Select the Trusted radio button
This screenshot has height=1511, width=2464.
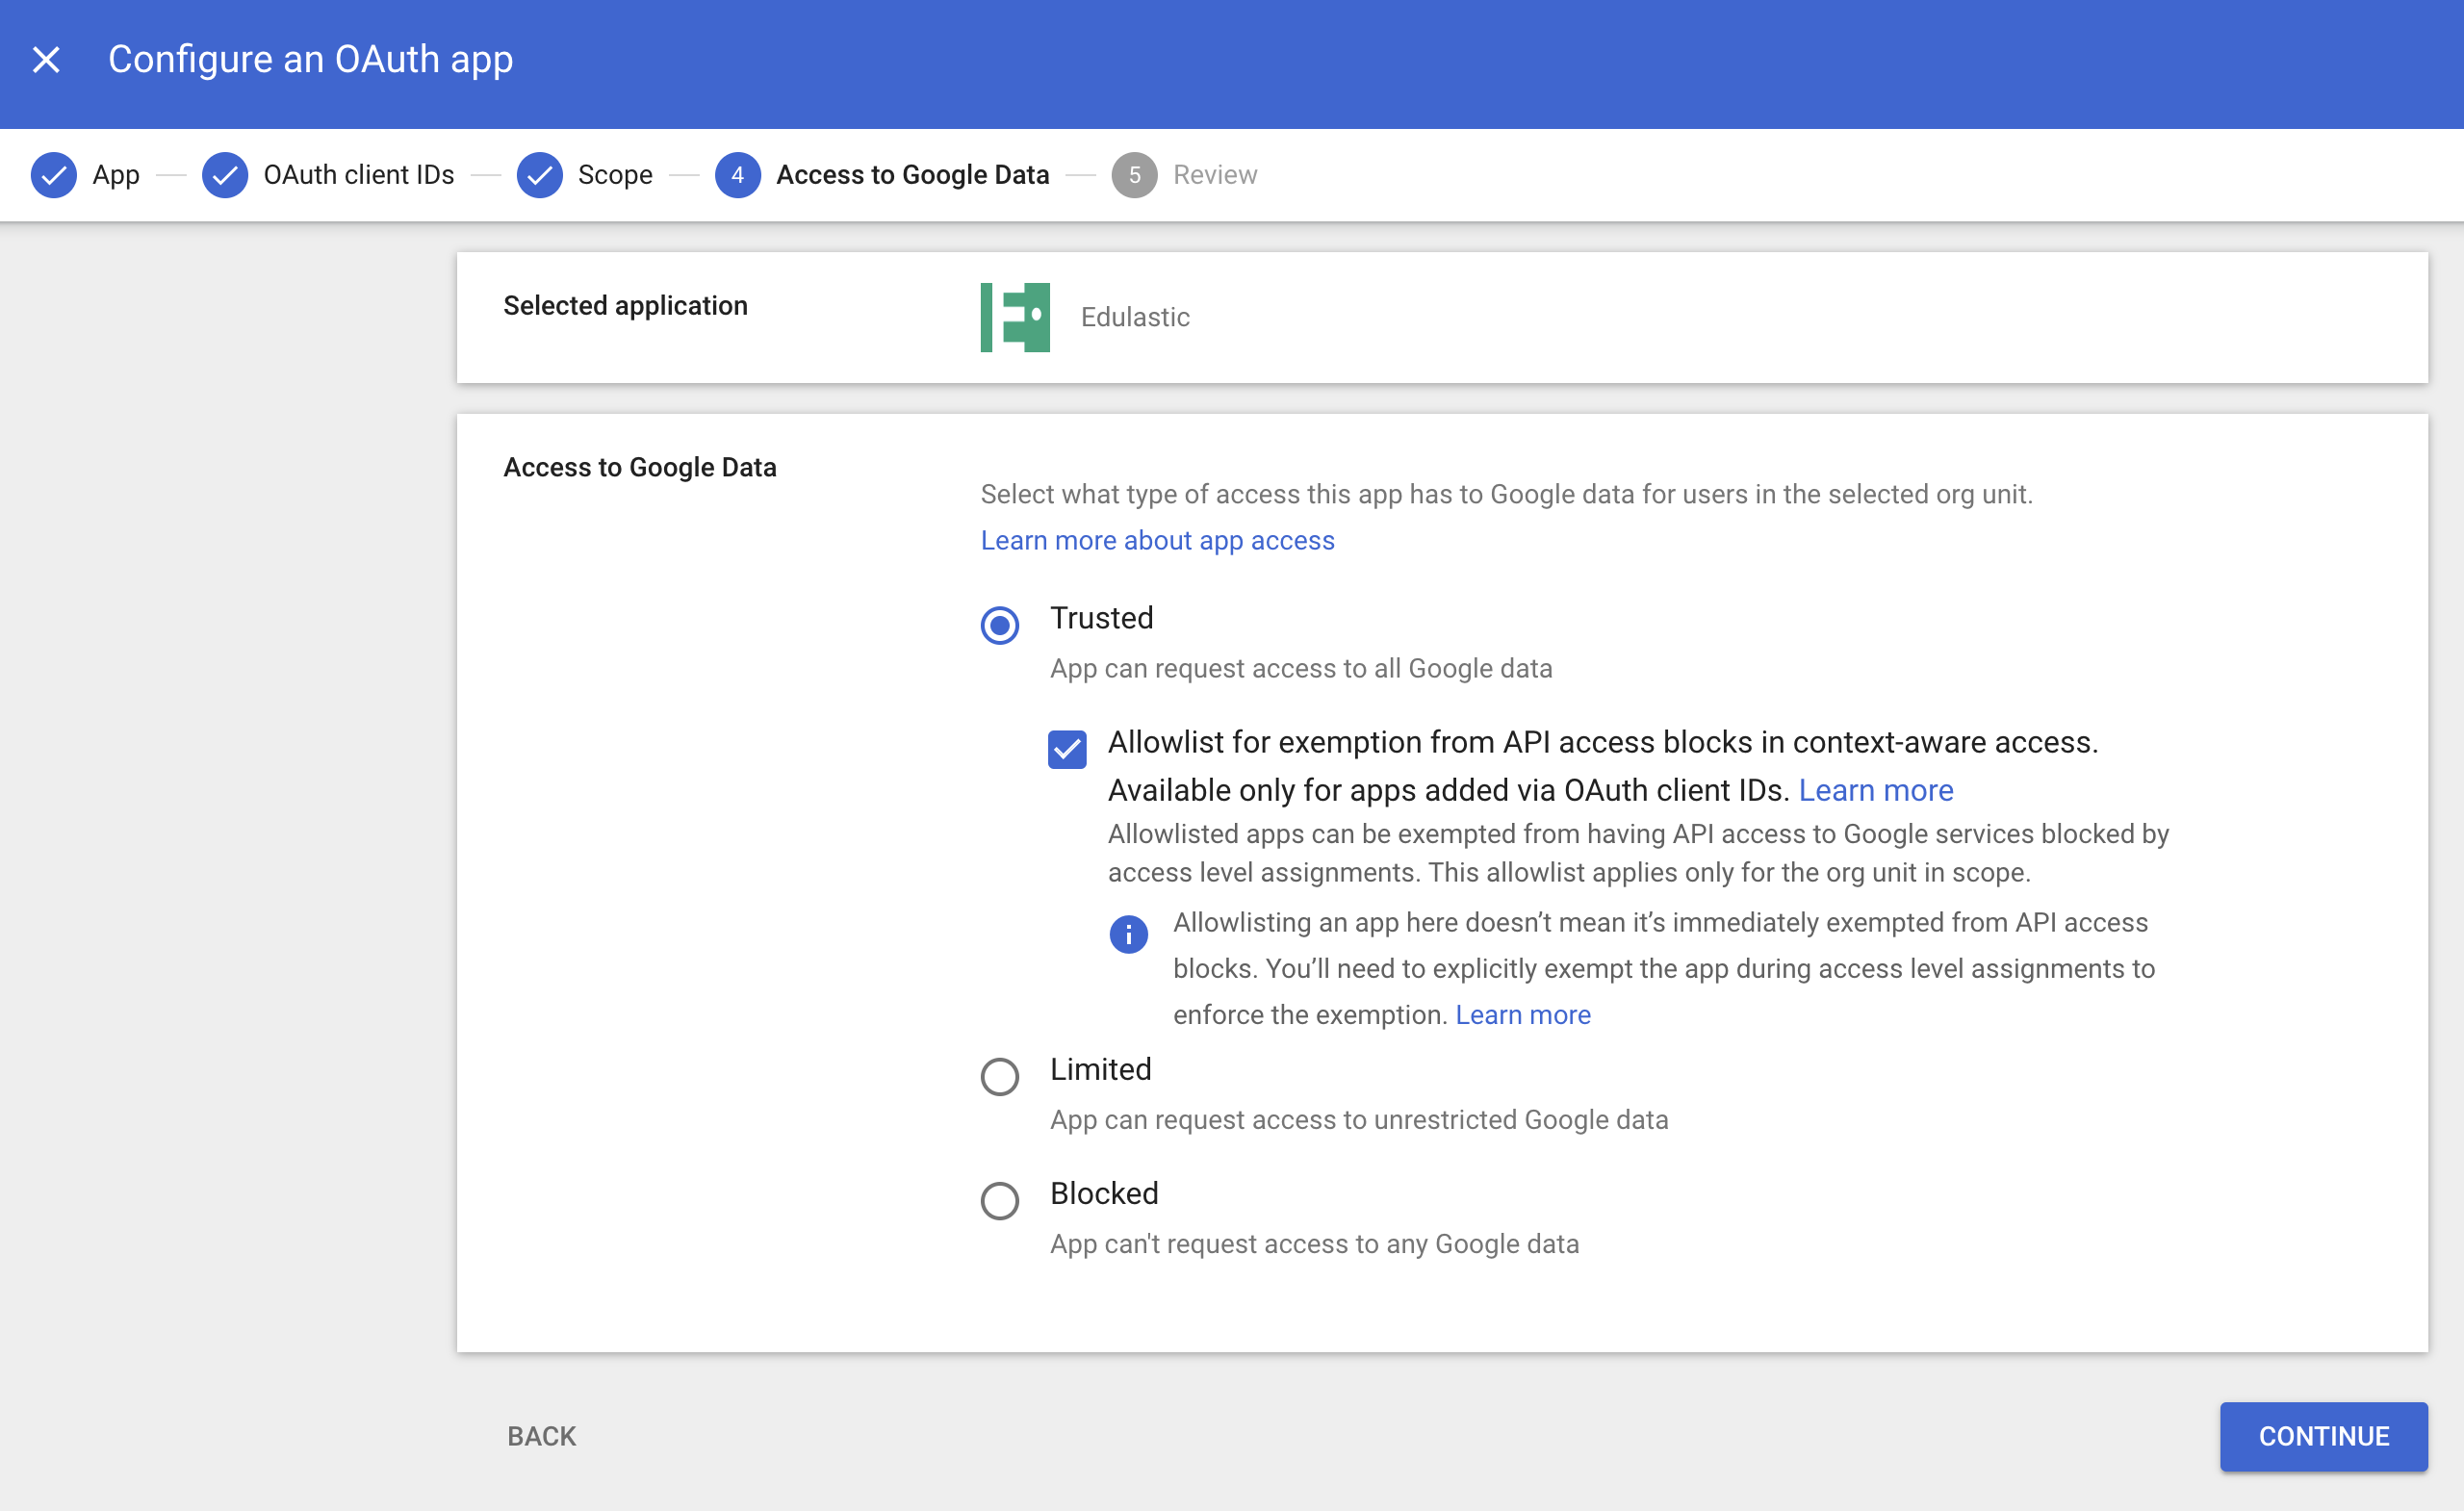[x=1000, y=626]
